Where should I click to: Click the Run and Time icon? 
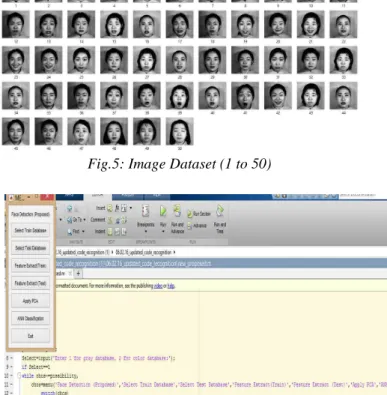click(220, 211)
